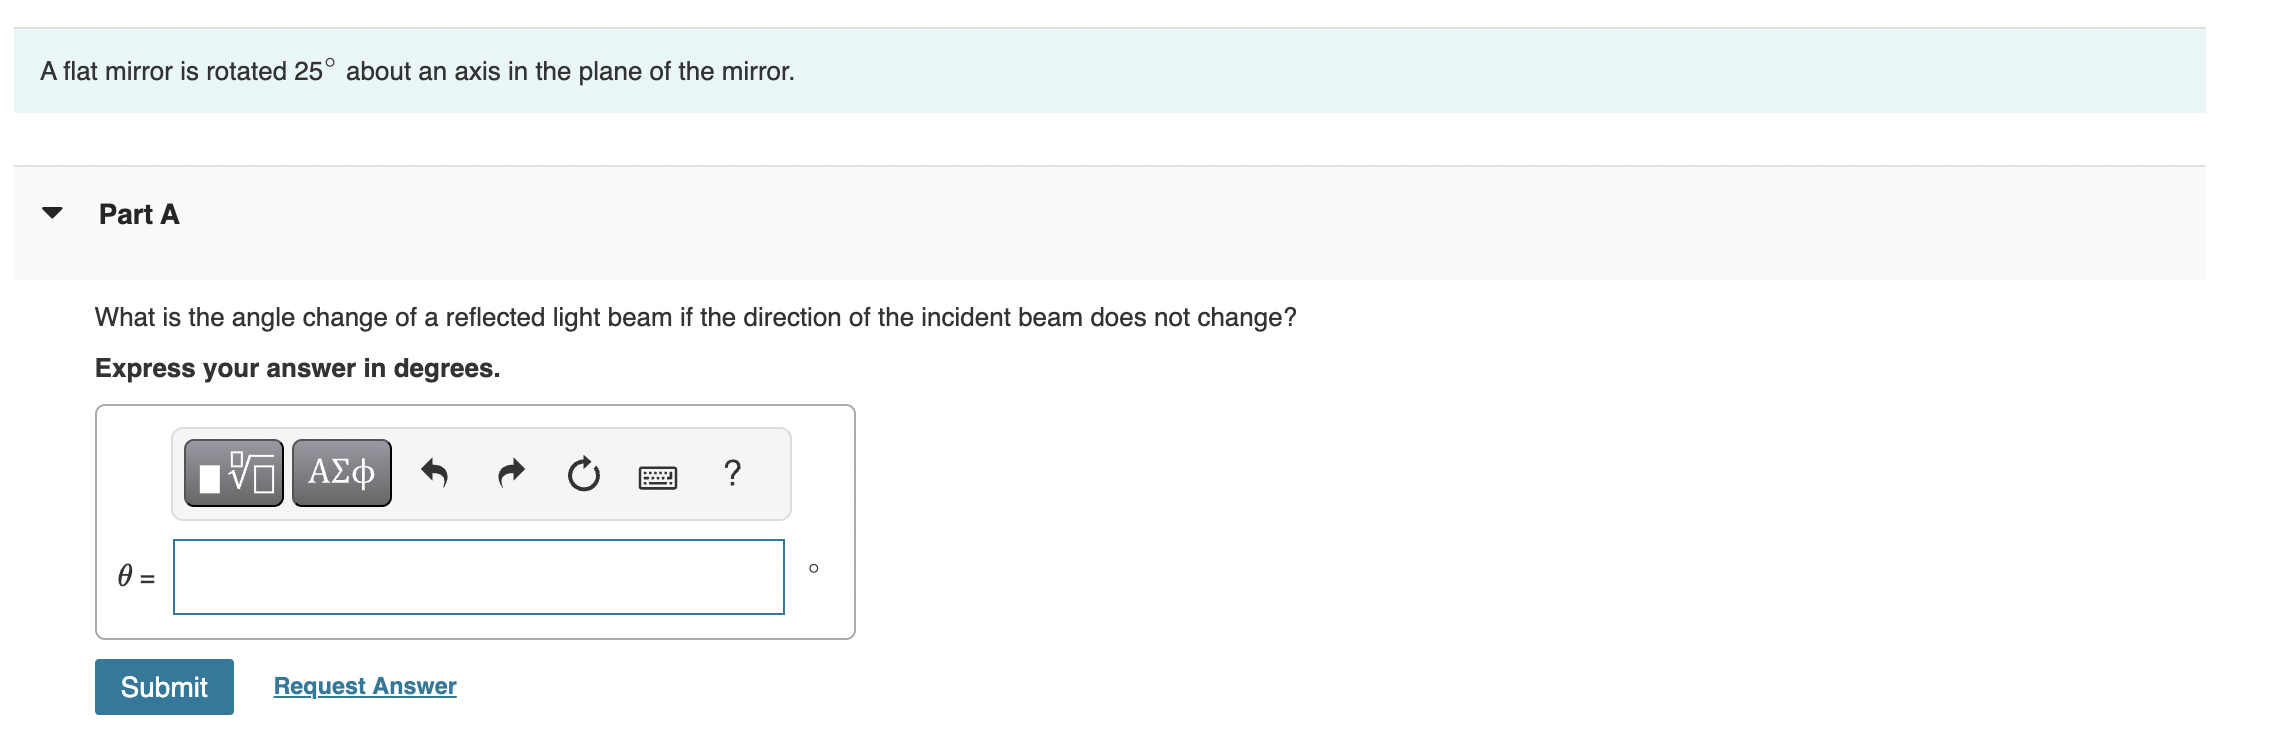Open the keyboard shortcuts icon

[658, 476]
